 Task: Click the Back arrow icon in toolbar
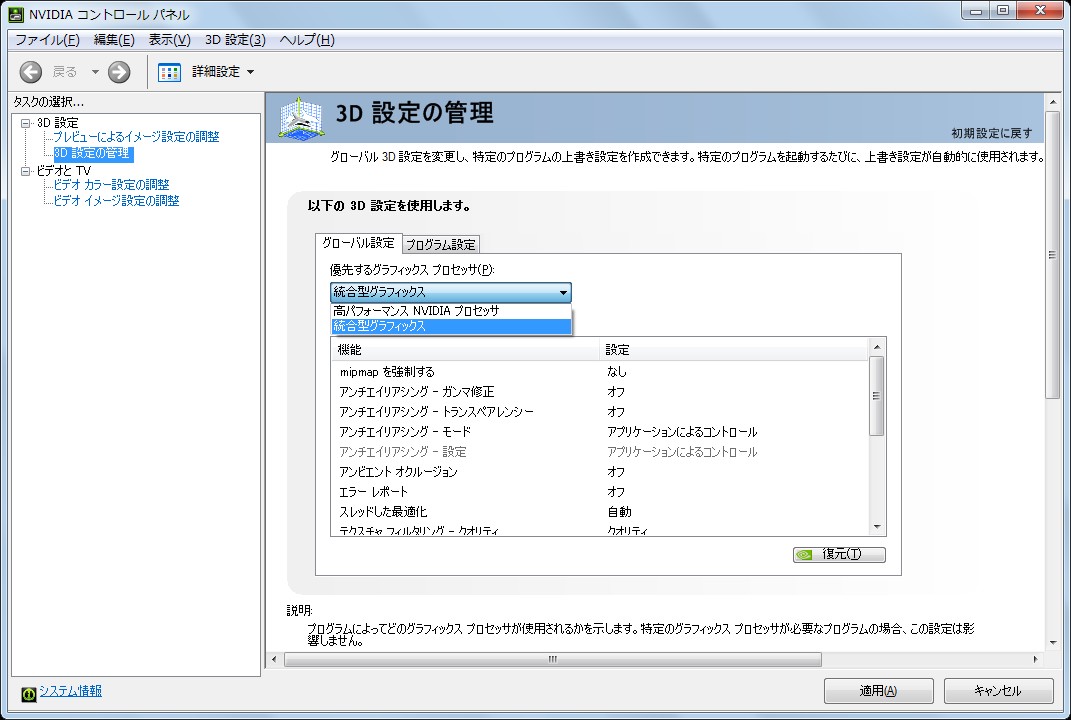click(31, 72)
